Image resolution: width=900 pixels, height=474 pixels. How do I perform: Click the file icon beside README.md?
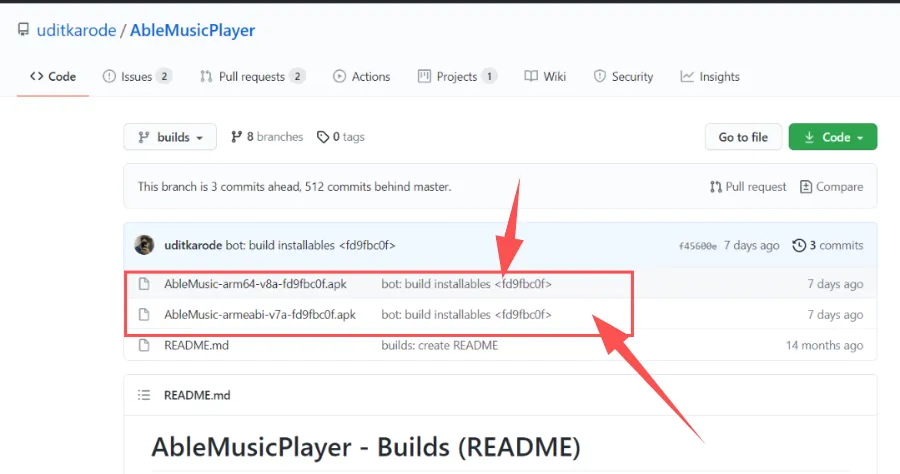pyautogui.click(x=144, y=345)
